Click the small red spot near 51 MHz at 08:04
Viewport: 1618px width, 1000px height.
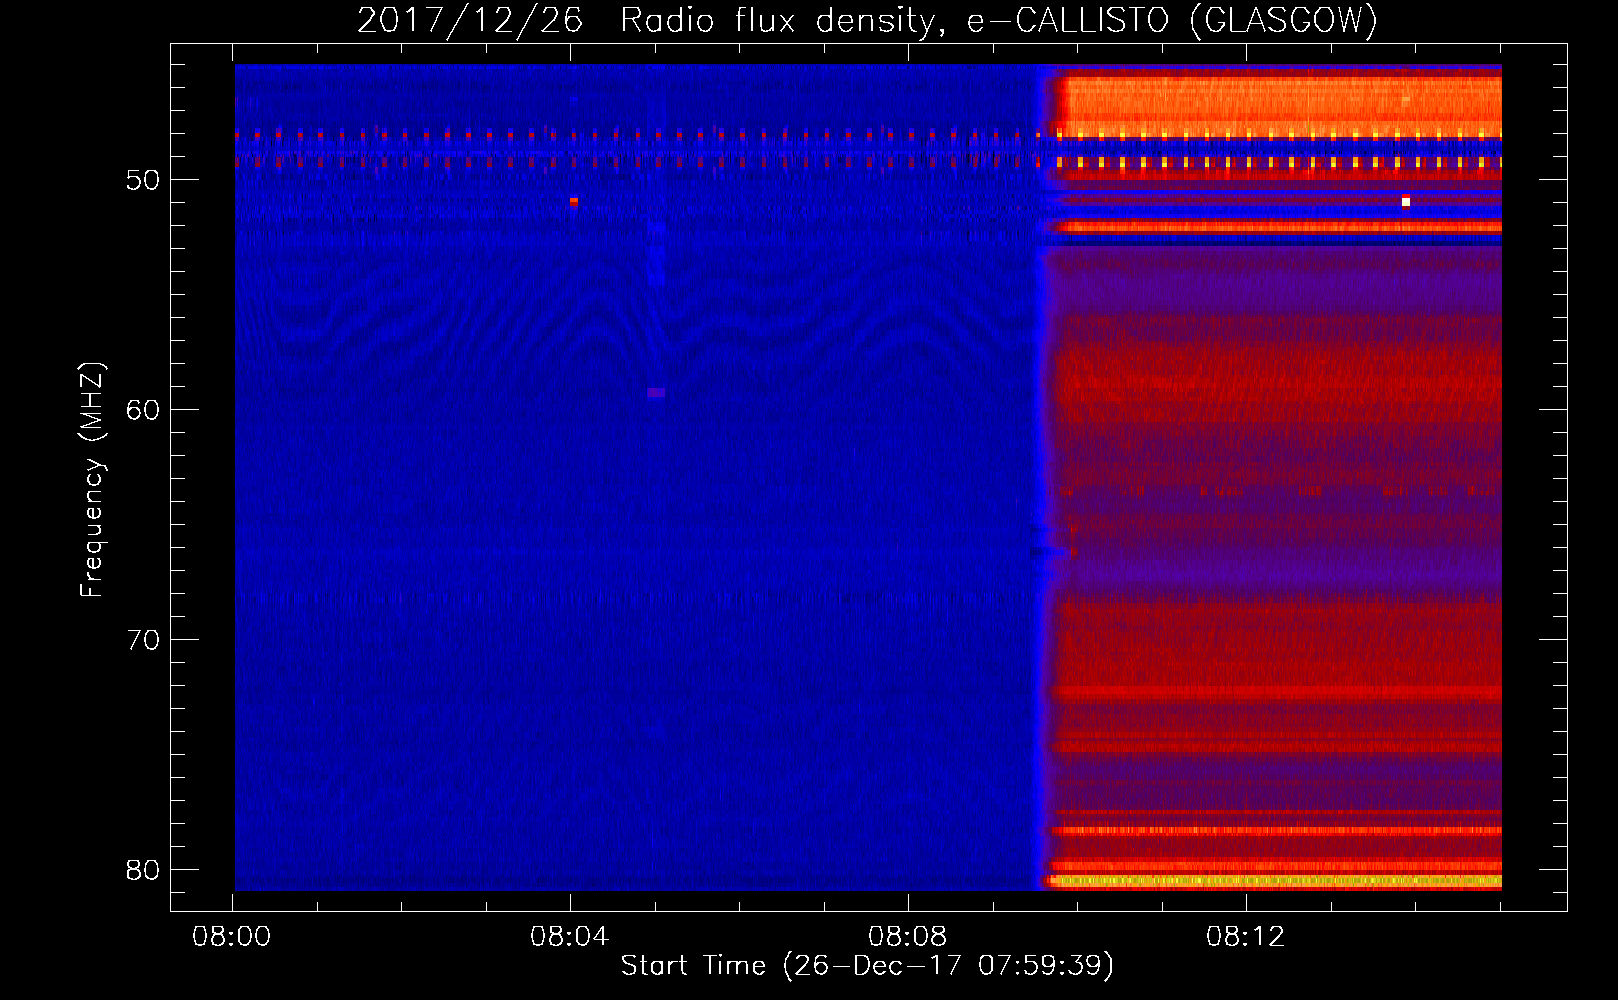pyautogui.click(x=574, y=201)
